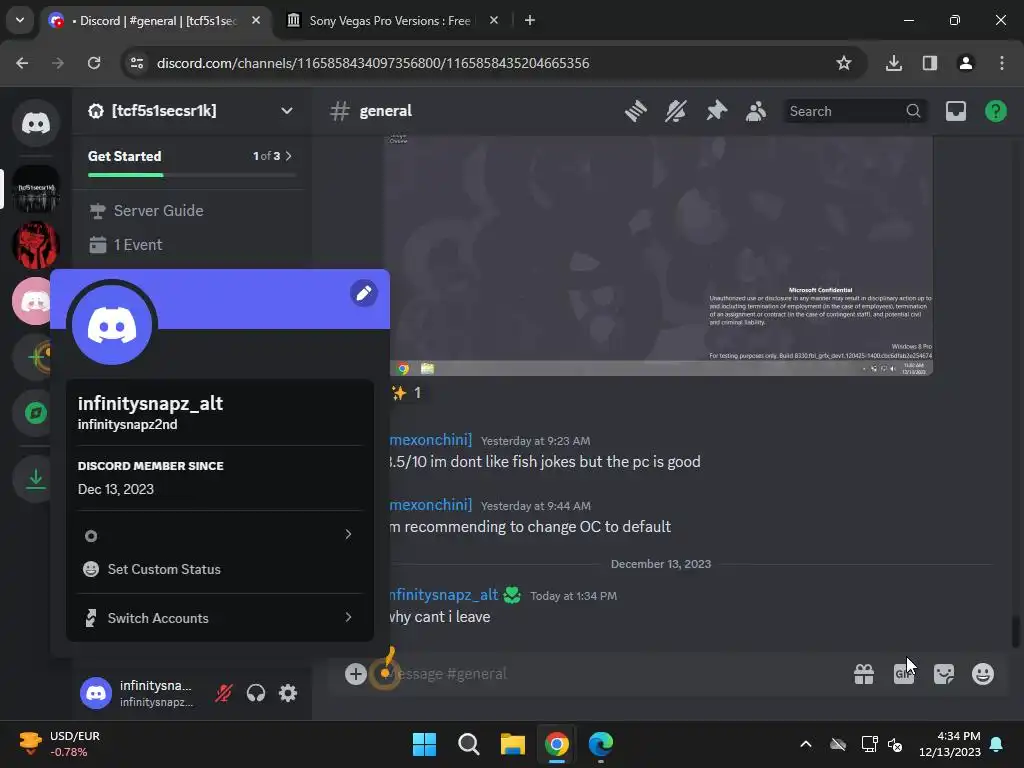Click the Download Apps arrow icon
The image size is (1024, 768).
click(35, 479)
